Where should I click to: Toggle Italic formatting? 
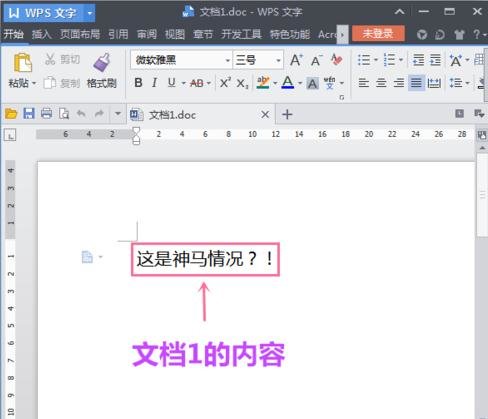coord(154,83)
